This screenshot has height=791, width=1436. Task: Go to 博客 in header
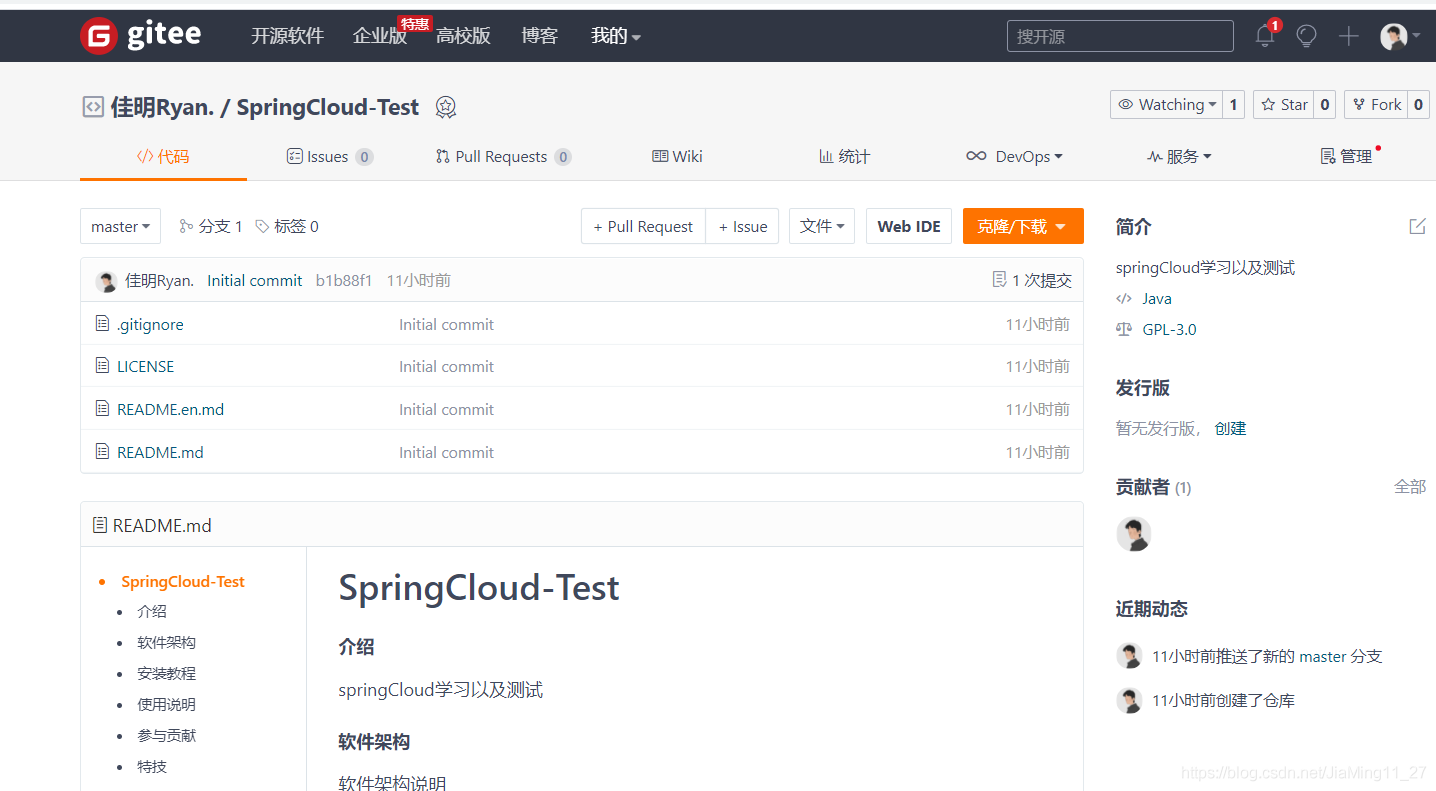(539, 36)
